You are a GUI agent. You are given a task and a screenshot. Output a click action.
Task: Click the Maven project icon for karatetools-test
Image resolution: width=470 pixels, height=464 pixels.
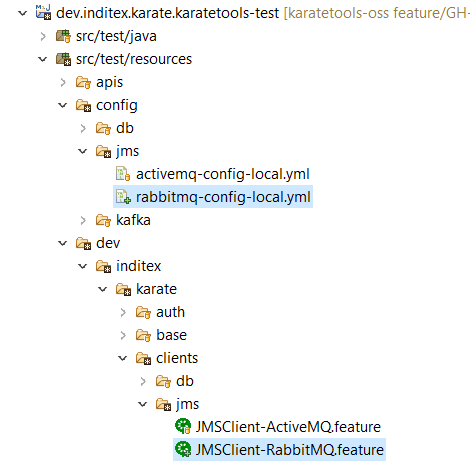(x=43, y=13)
